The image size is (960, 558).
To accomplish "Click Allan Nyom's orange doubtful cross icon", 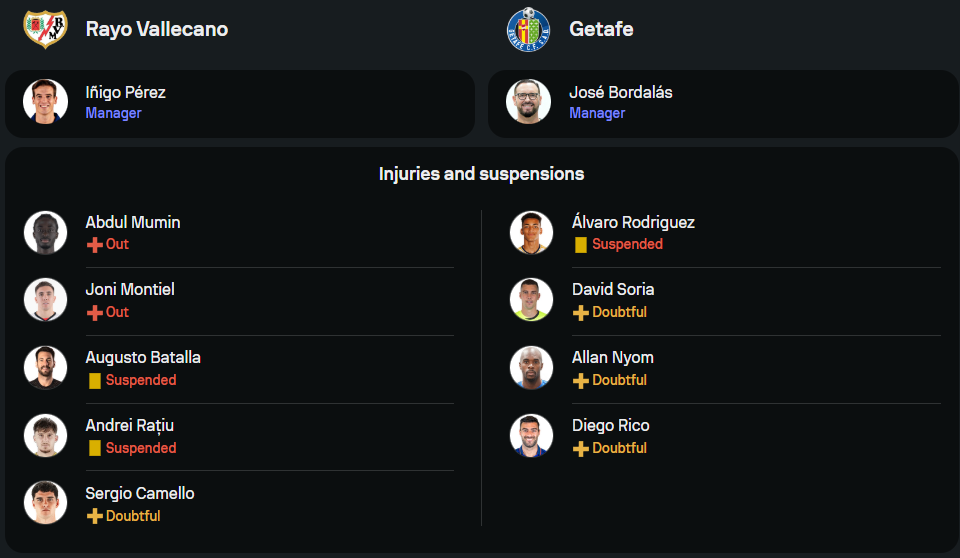I will 580,380.
